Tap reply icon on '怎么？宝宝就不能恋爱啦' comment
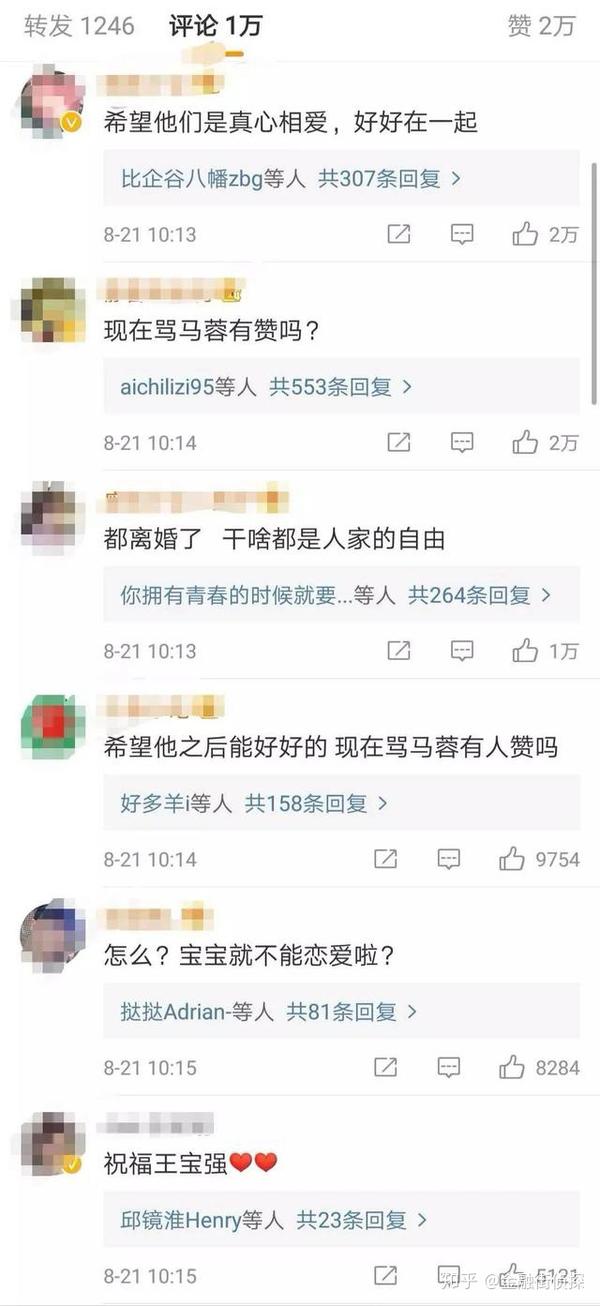The height and width of the screenshot is (1306, 600). pos(449,1067)
